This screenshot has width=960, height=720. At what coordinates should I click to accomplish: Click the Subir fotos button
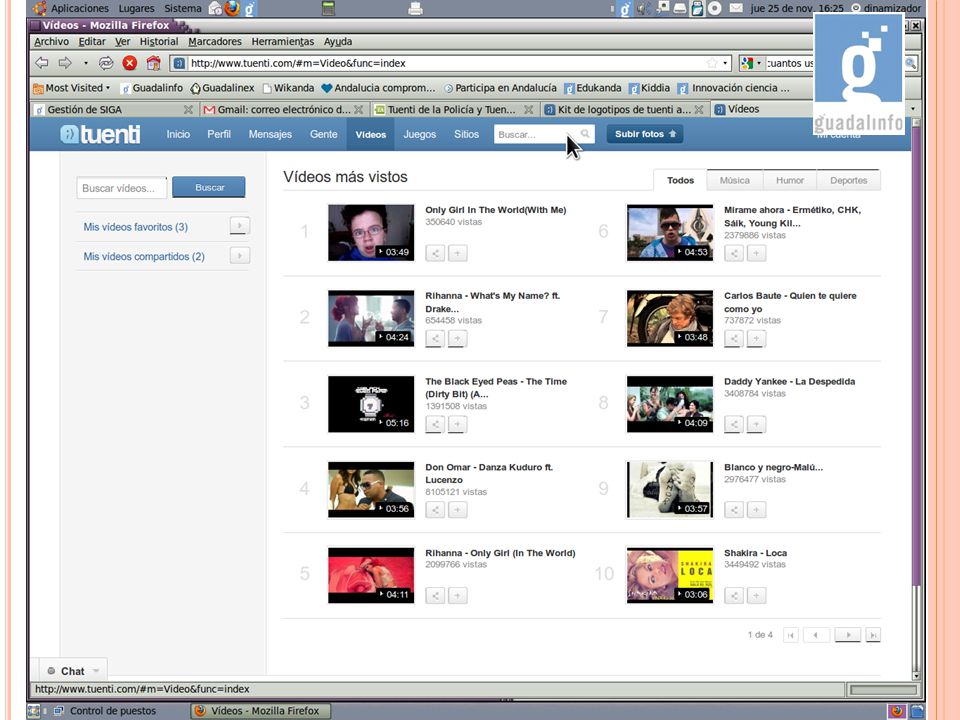click(645, 133)
